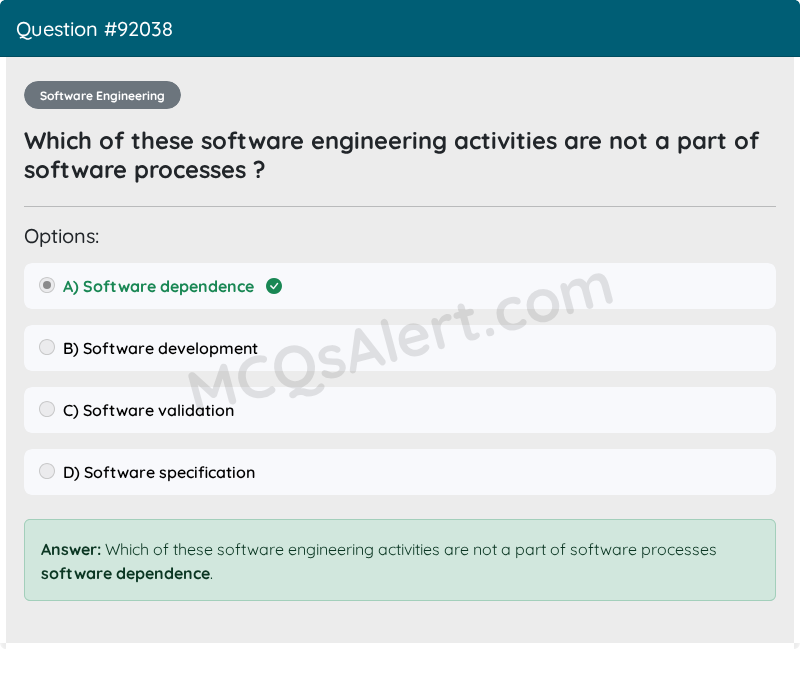Viewport: 800px width, 674px height.
Task: Click bold 'software dependence' in the answer
Action: 126,574
